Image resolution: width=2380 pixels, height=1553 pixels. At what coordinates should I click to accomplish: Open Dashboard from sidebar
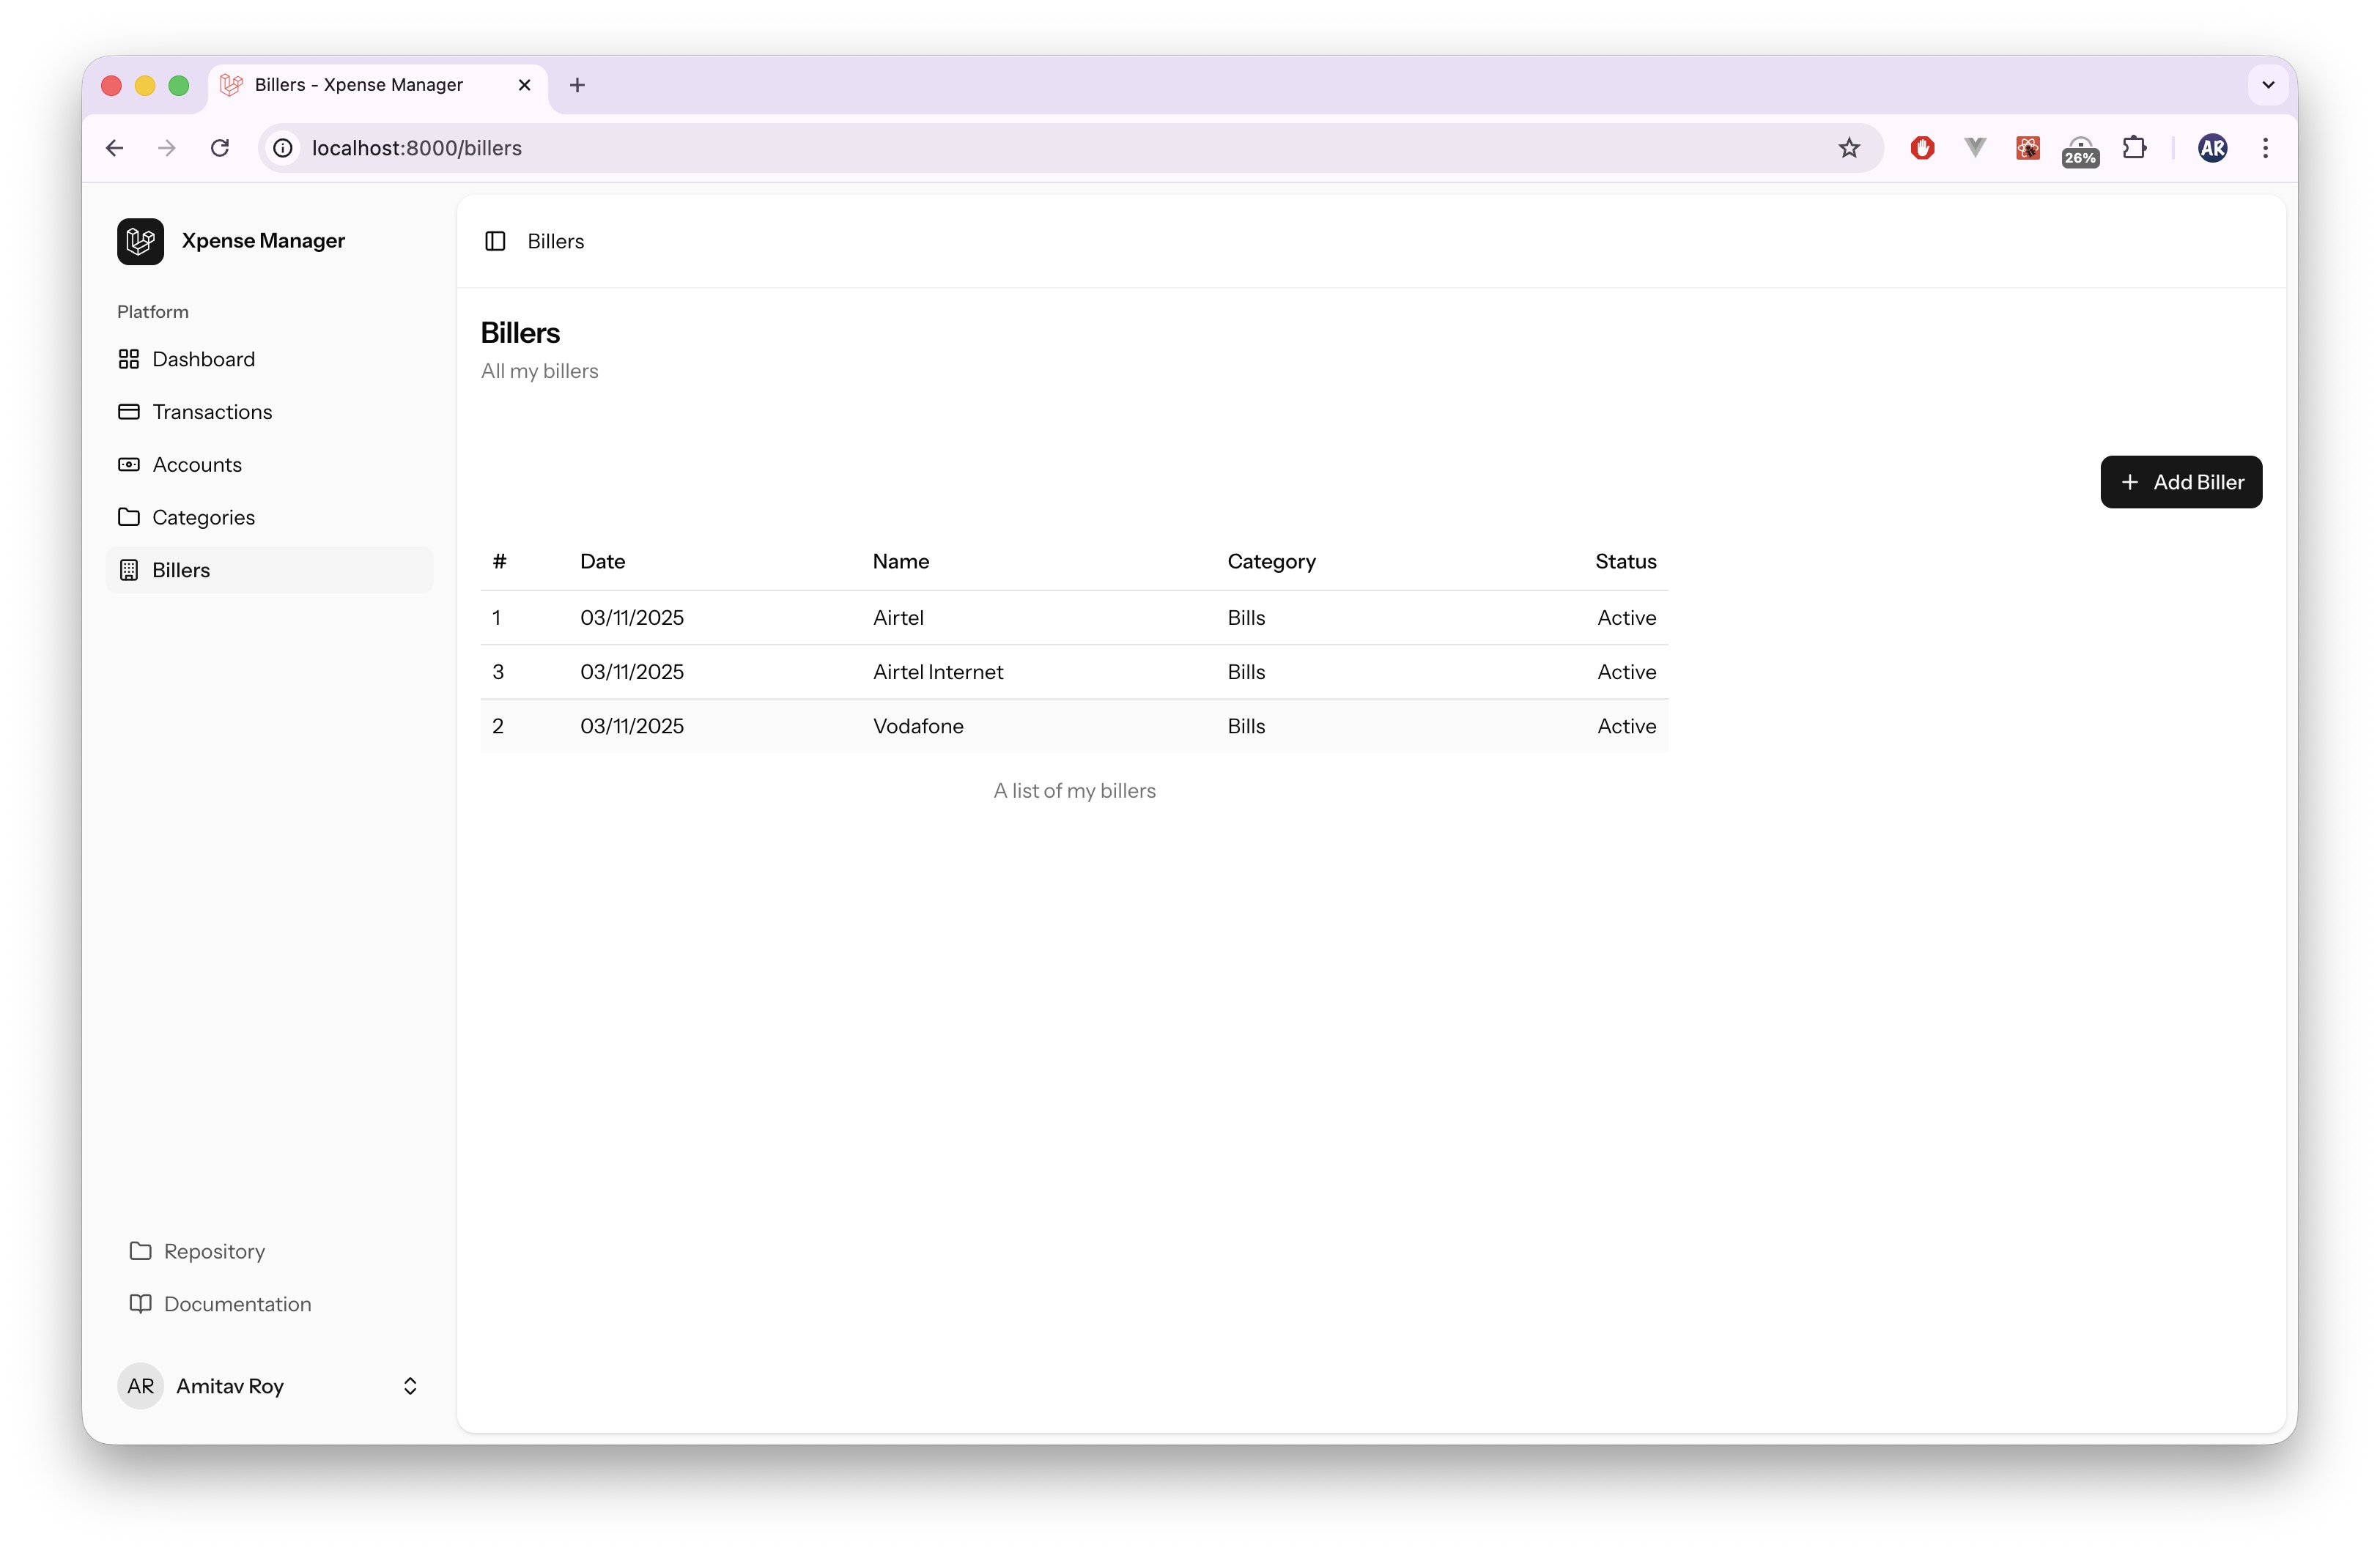point(203,359)
